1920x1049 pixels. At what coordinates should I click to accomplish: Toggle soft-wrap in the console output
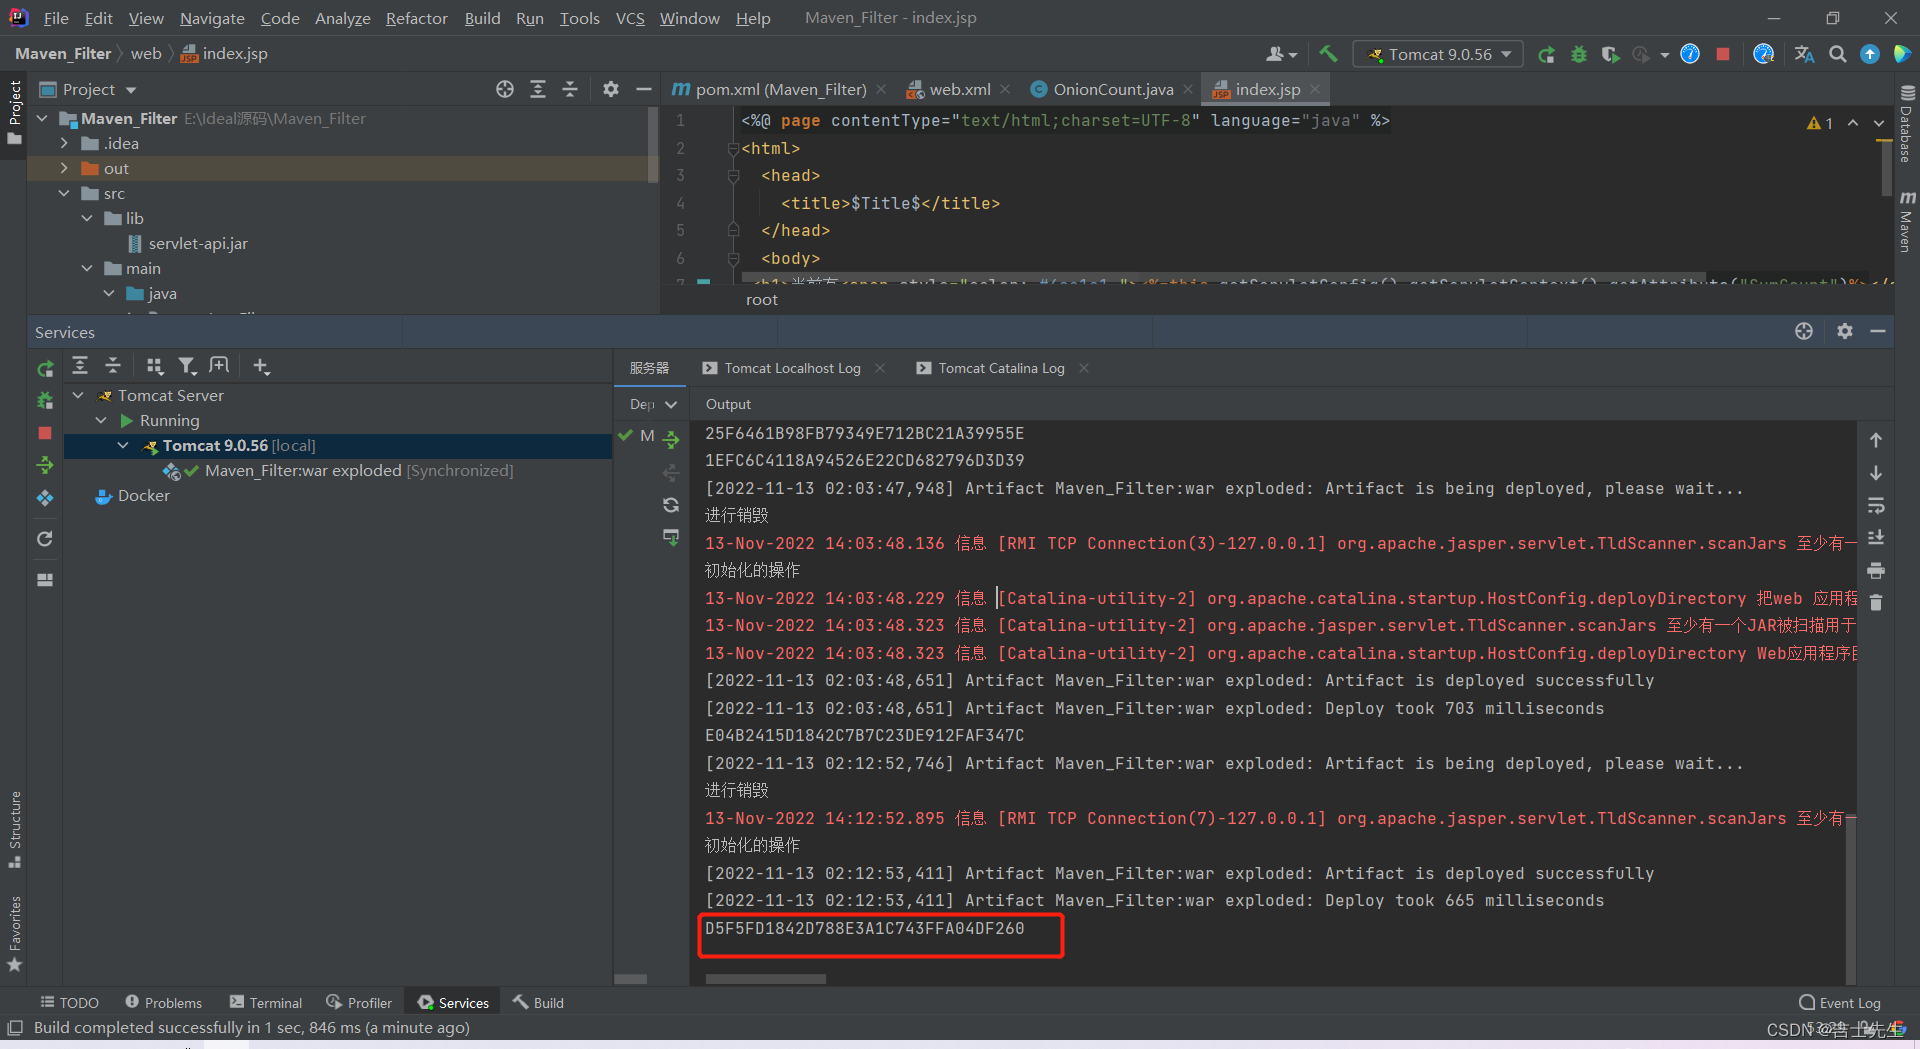click(x=1876, y=505)
